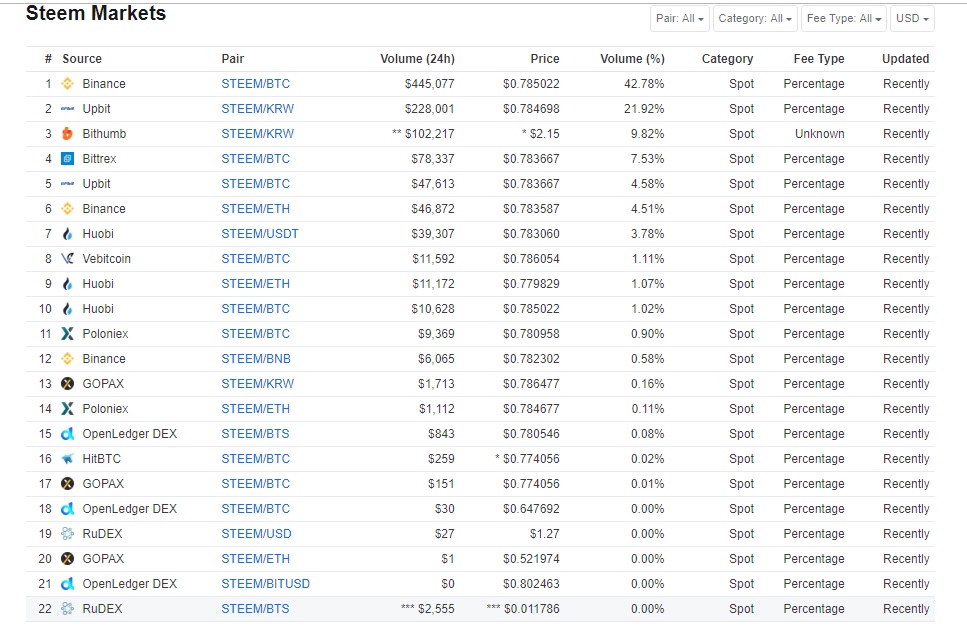Click the Bithumb logo in row 3
Image resolution: width=967 pixels, height=637 pixels.
(x=68, y=134)
